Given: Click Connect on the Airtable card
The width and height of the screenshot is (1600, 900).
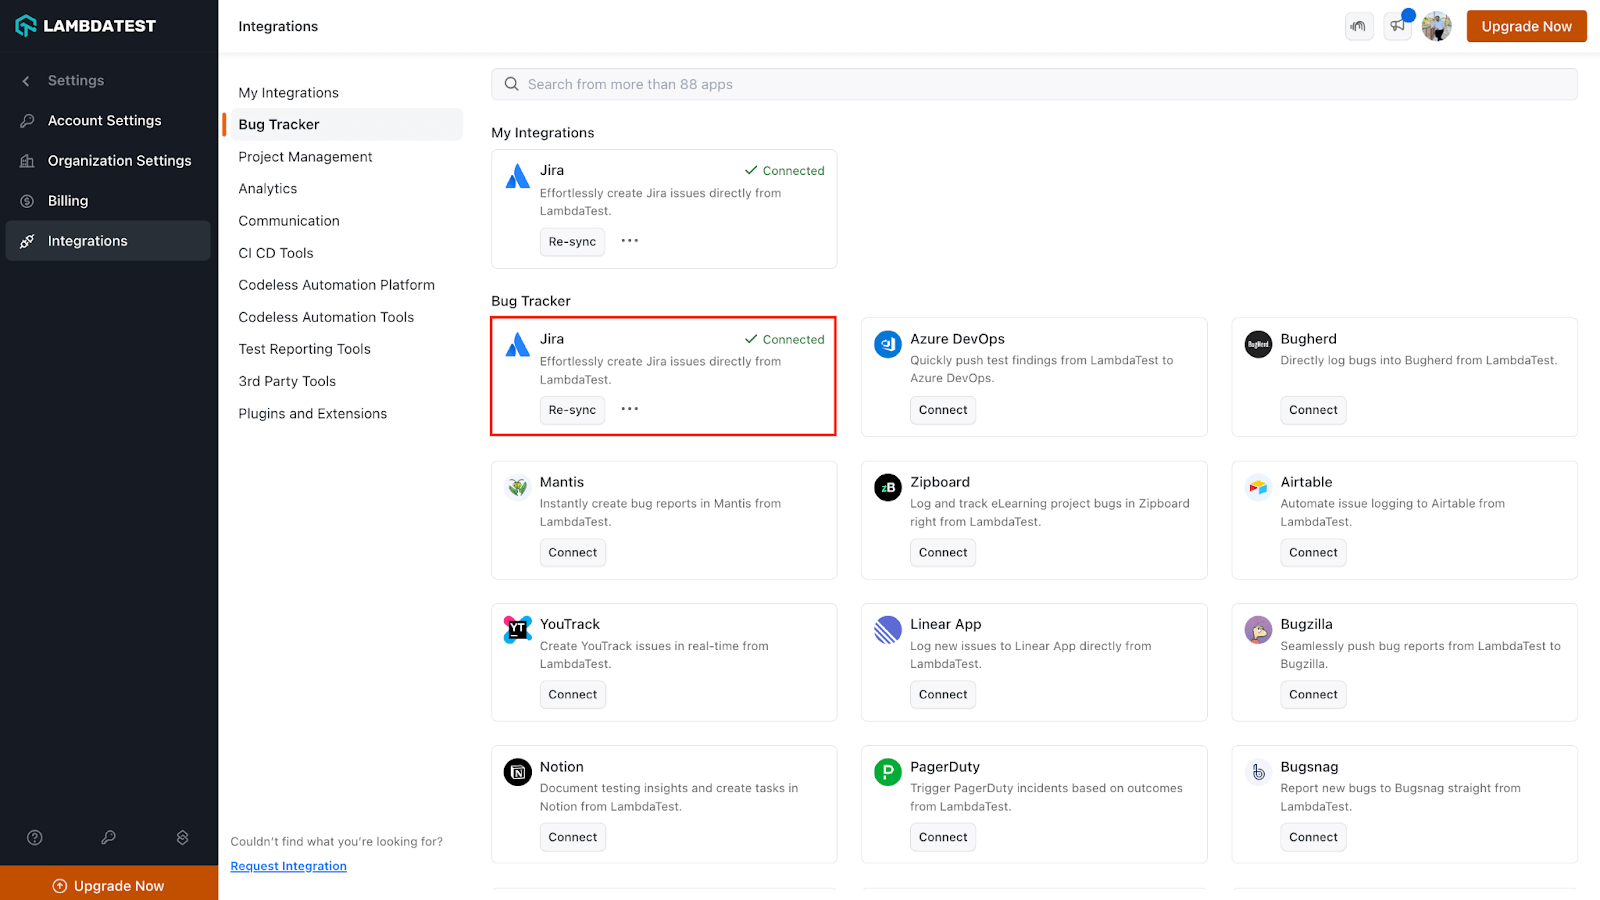Looking at the screenshot, I should pos(1313,552).
